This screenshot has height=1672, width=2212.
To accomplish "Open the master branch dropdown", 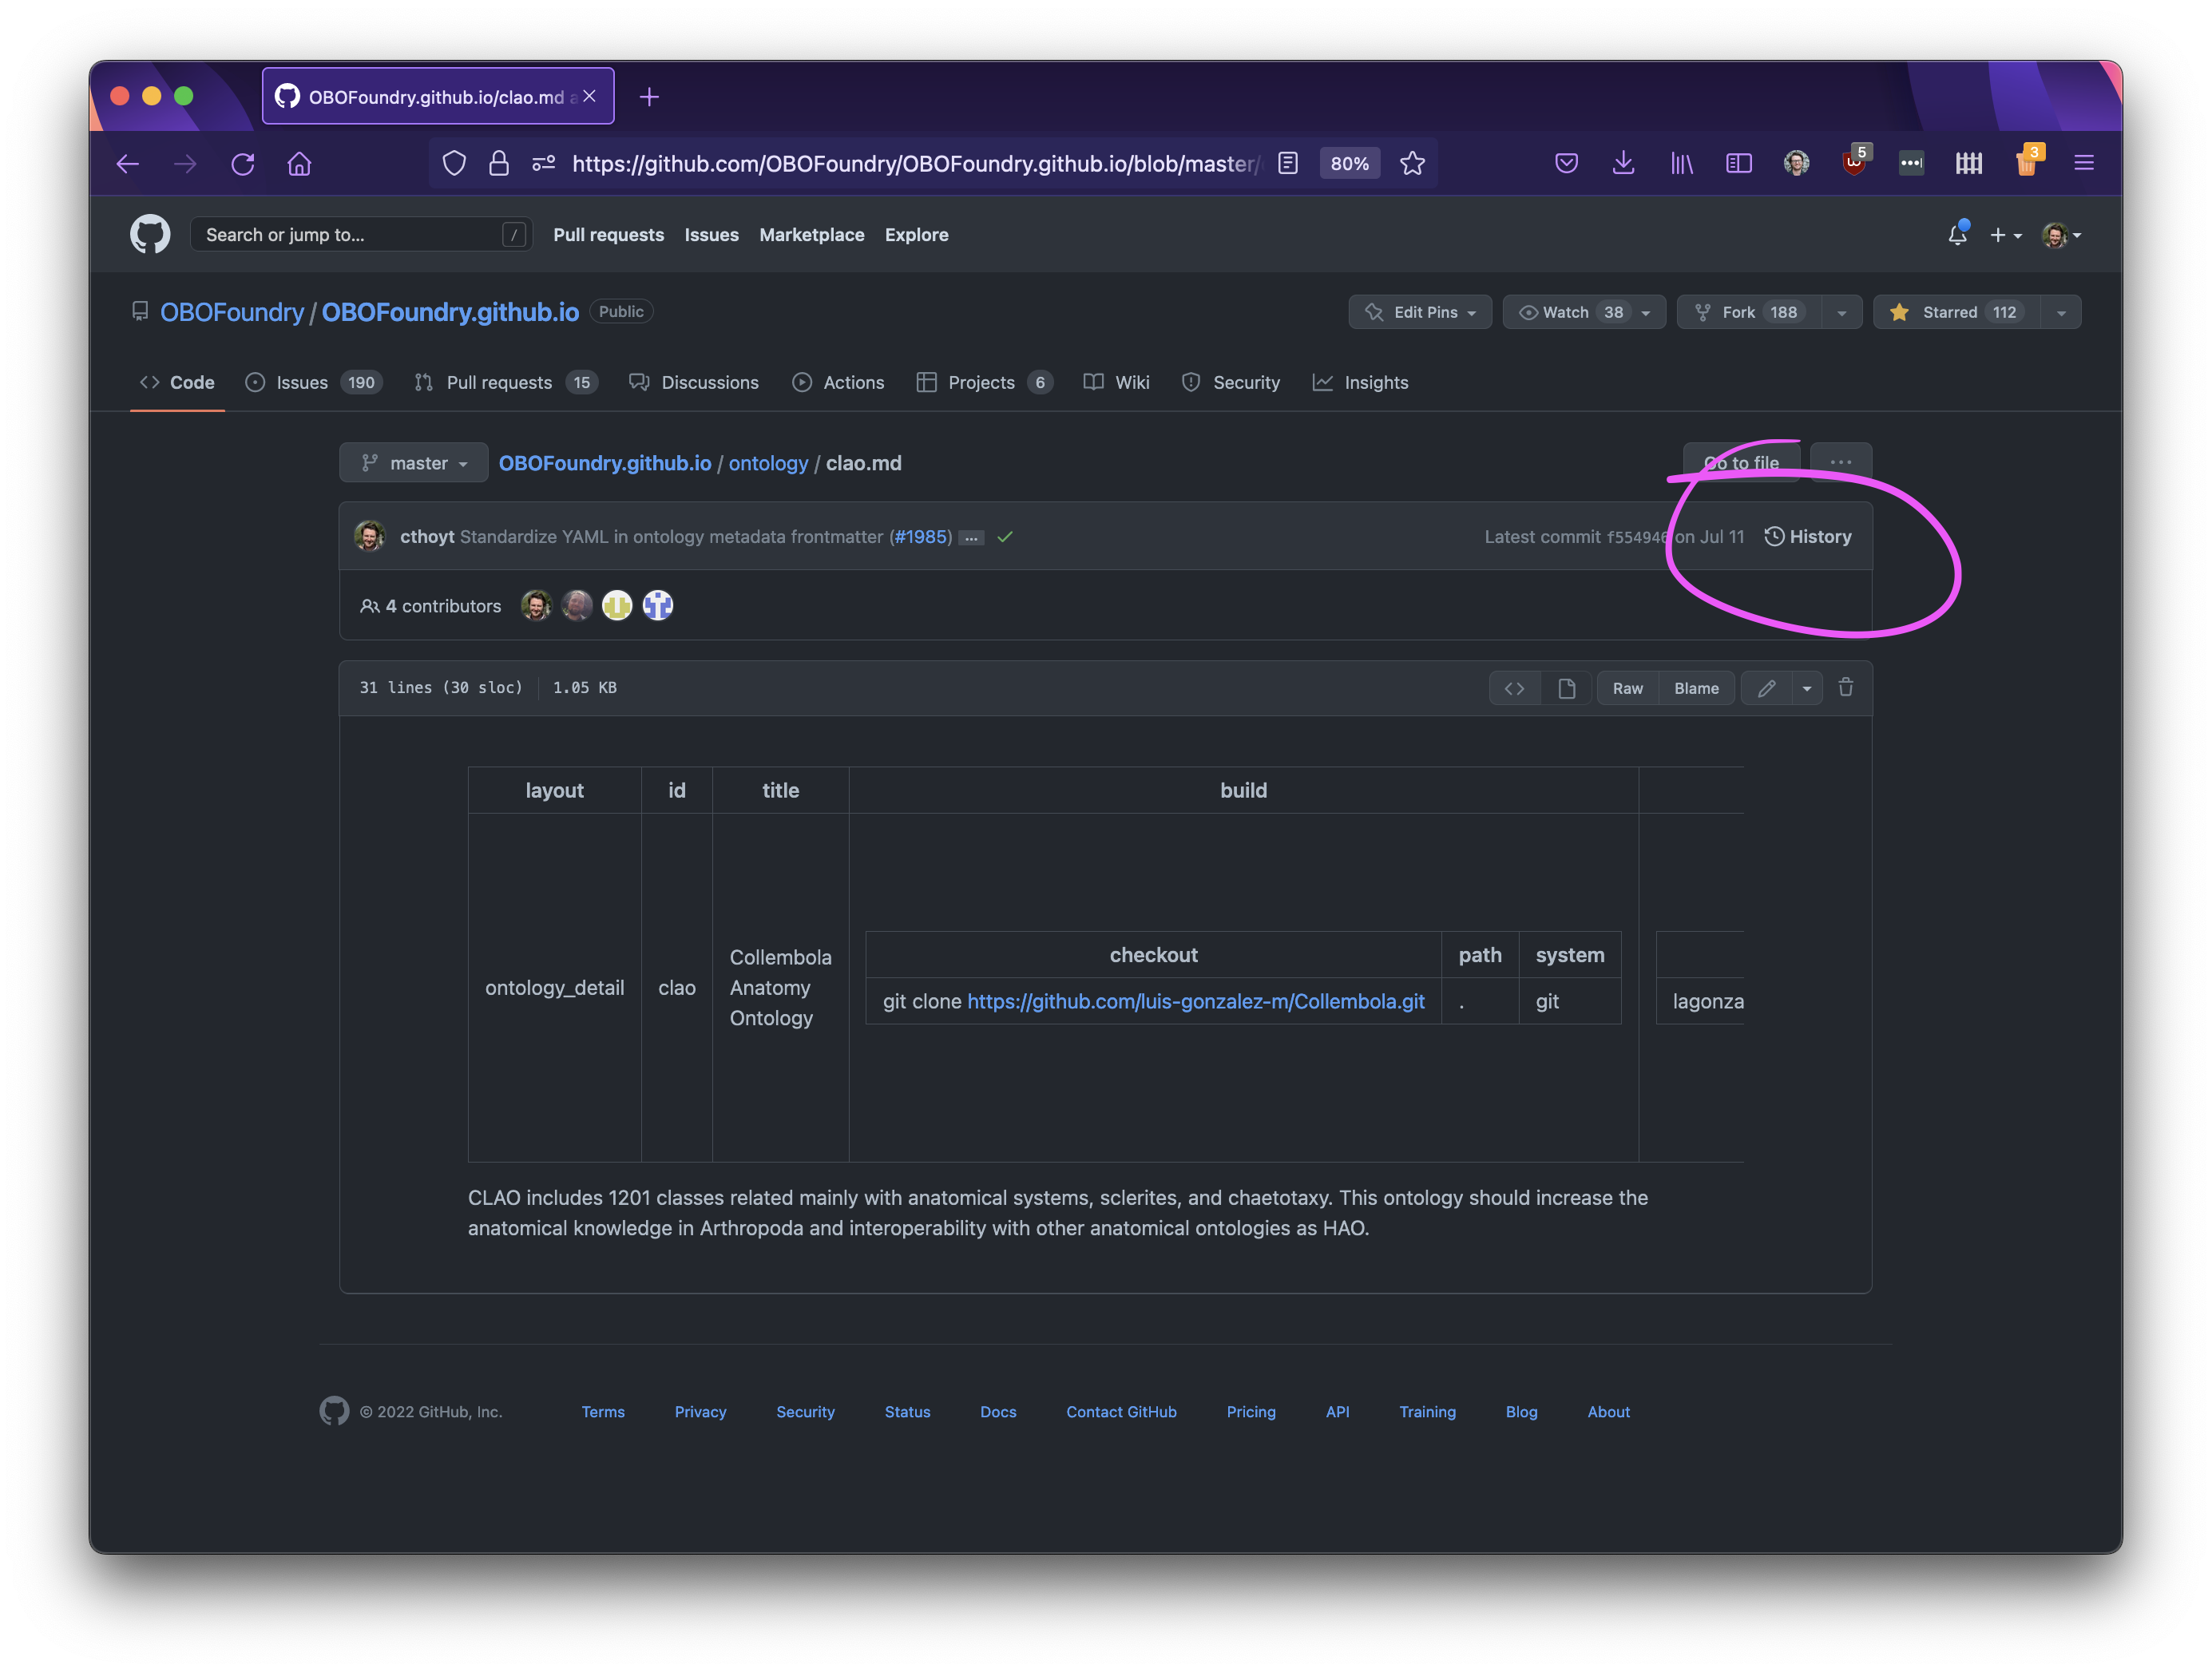I will click(x=414, y=463).
